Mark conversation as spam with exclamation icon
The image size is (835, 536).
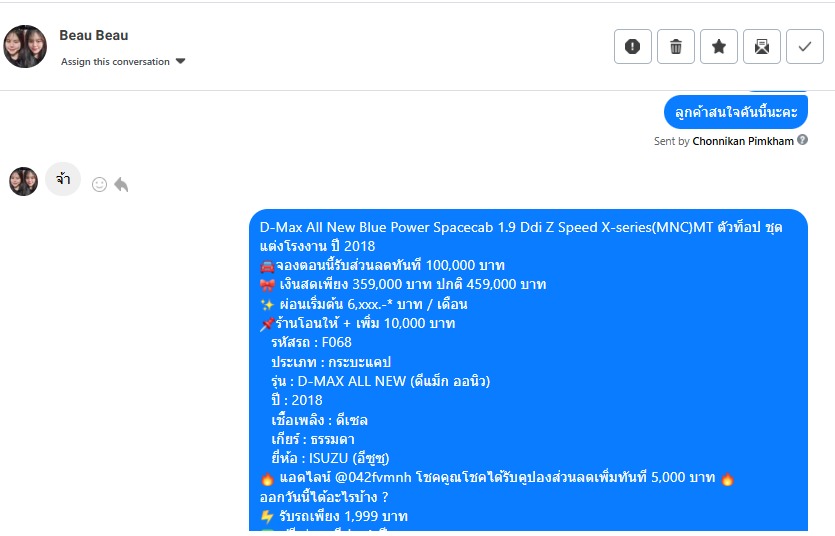click(x=633, y=47)
